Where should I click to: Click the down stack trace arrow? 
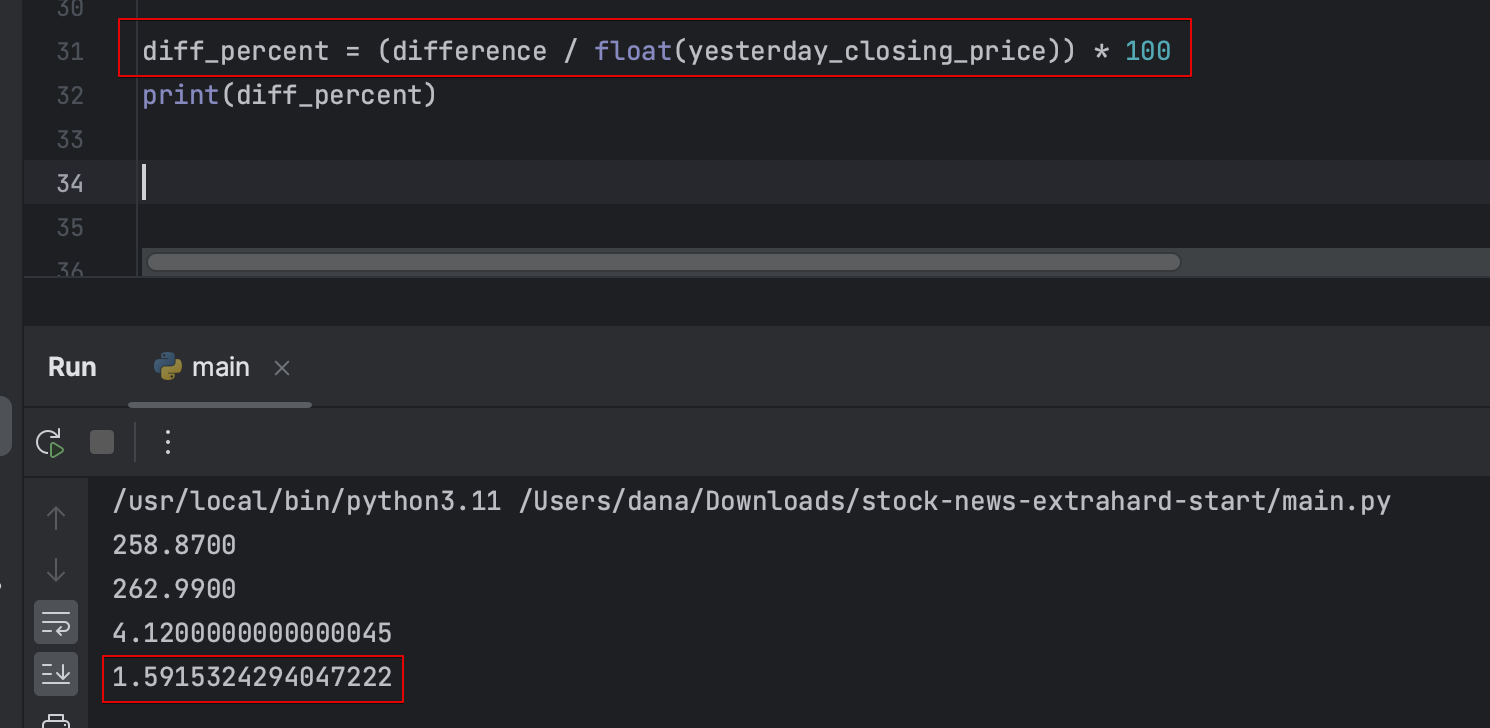point(56,570)
